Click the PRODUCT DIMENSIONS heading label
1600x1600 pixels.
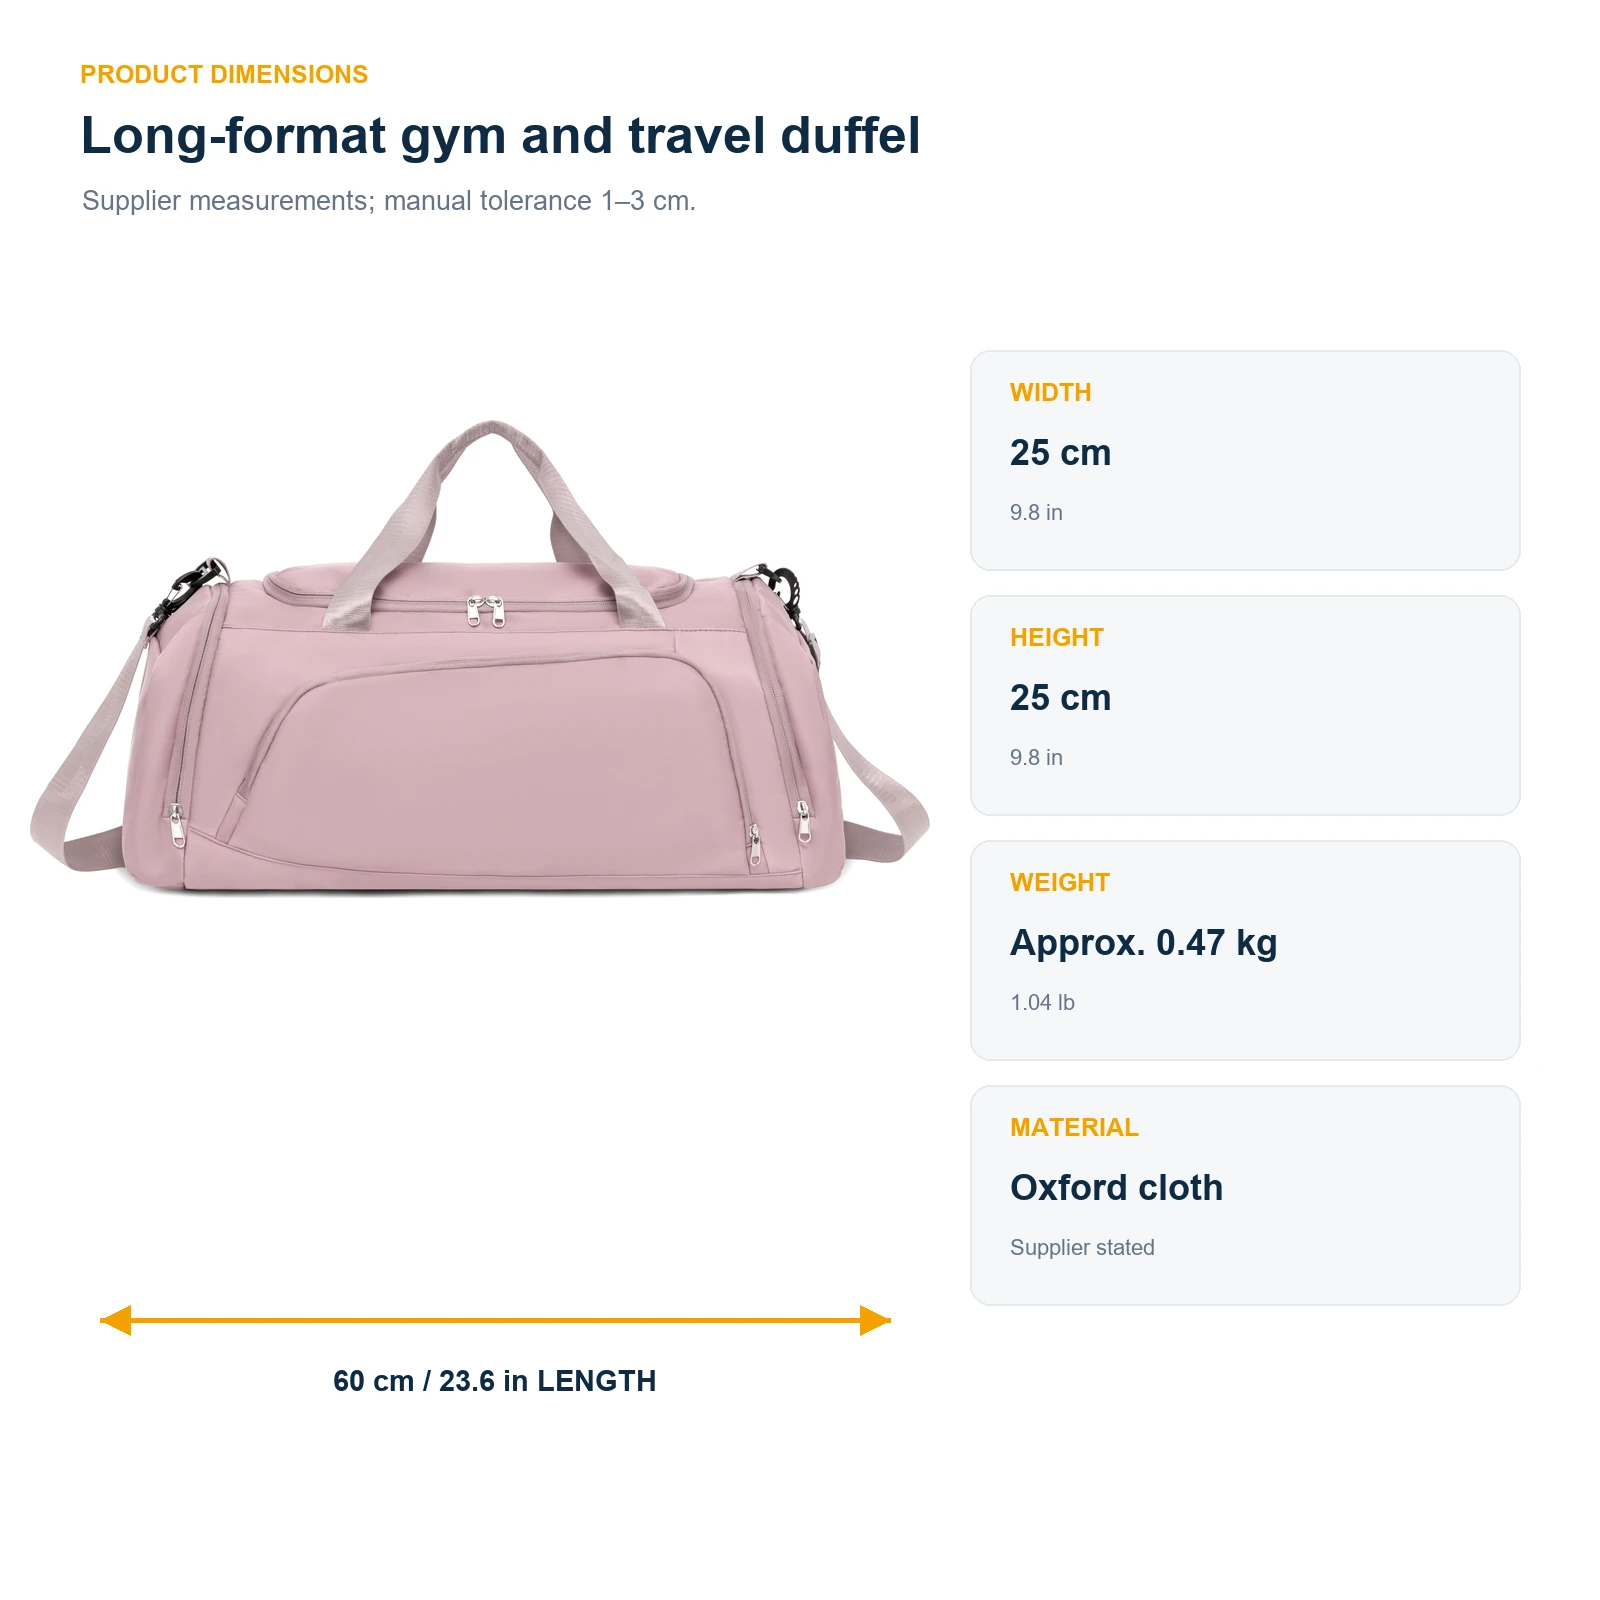click(x=224, y=75)
